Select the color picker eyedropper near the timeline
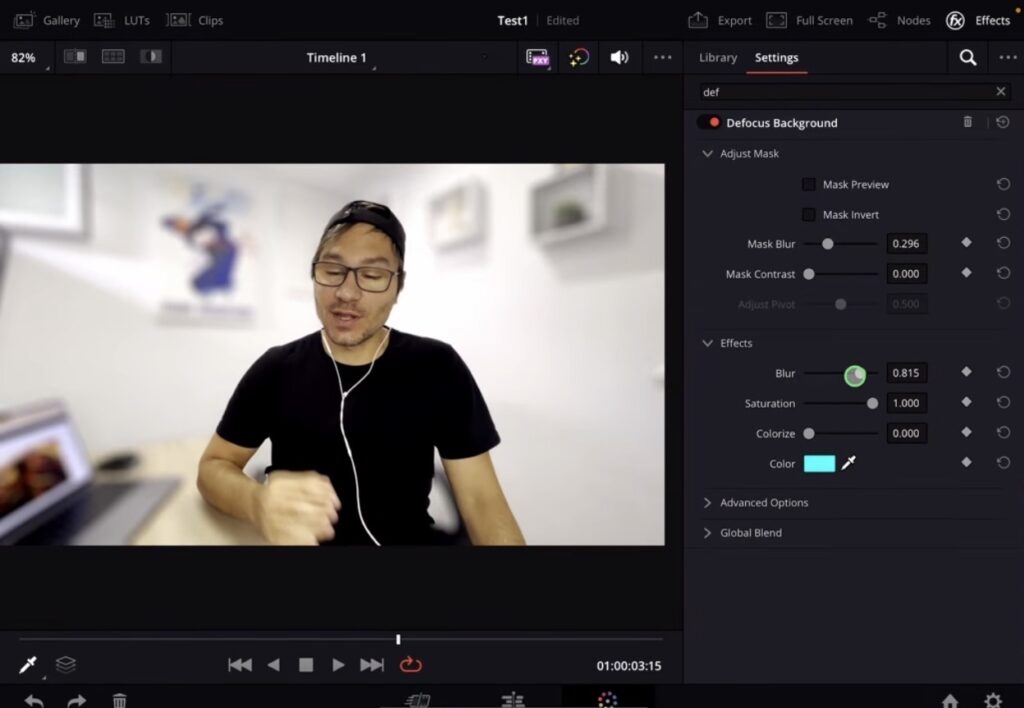This screenshot has height=708, width=1024. [x=27, y=663]
